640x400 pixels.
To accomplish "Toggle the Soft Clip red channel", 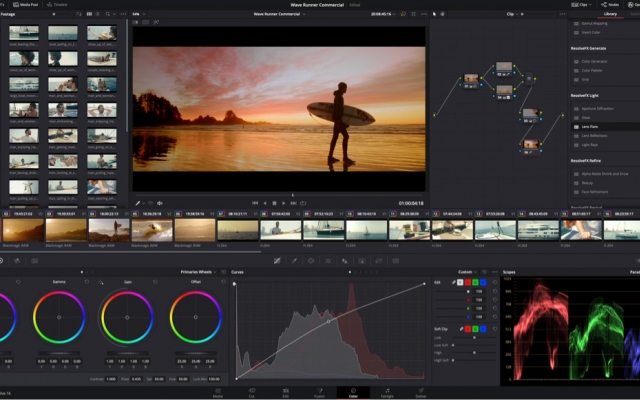I will [468, 329].
